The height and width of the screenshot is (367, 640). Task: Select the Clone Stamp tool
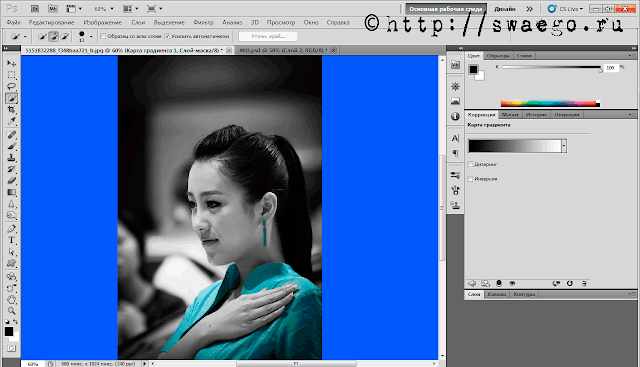[11, 158]
